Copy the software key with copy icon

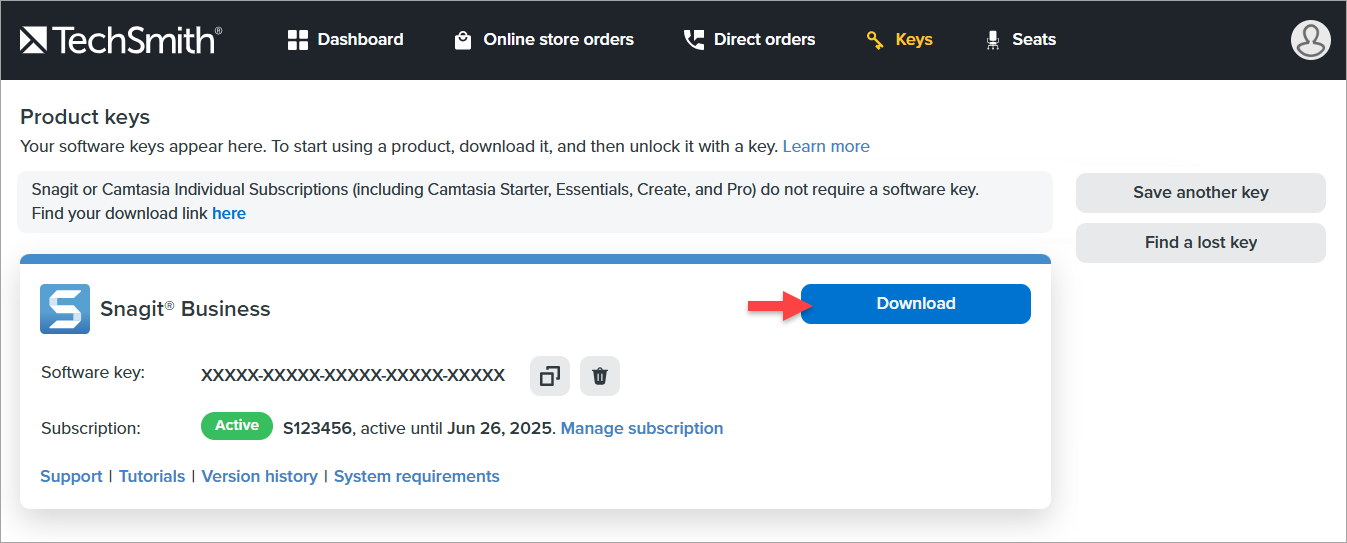pyautogui.click(x=549, y=376)
